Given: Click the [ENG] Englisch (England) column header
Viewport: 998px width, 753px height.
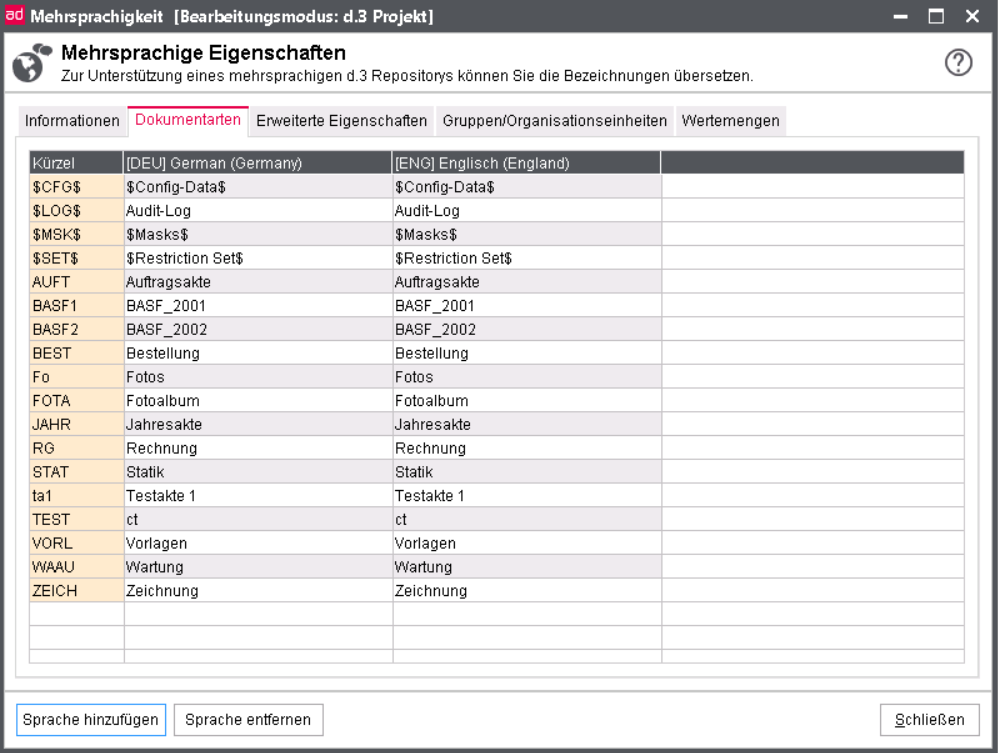Looking at the screenshot, I should pos(526,163).
